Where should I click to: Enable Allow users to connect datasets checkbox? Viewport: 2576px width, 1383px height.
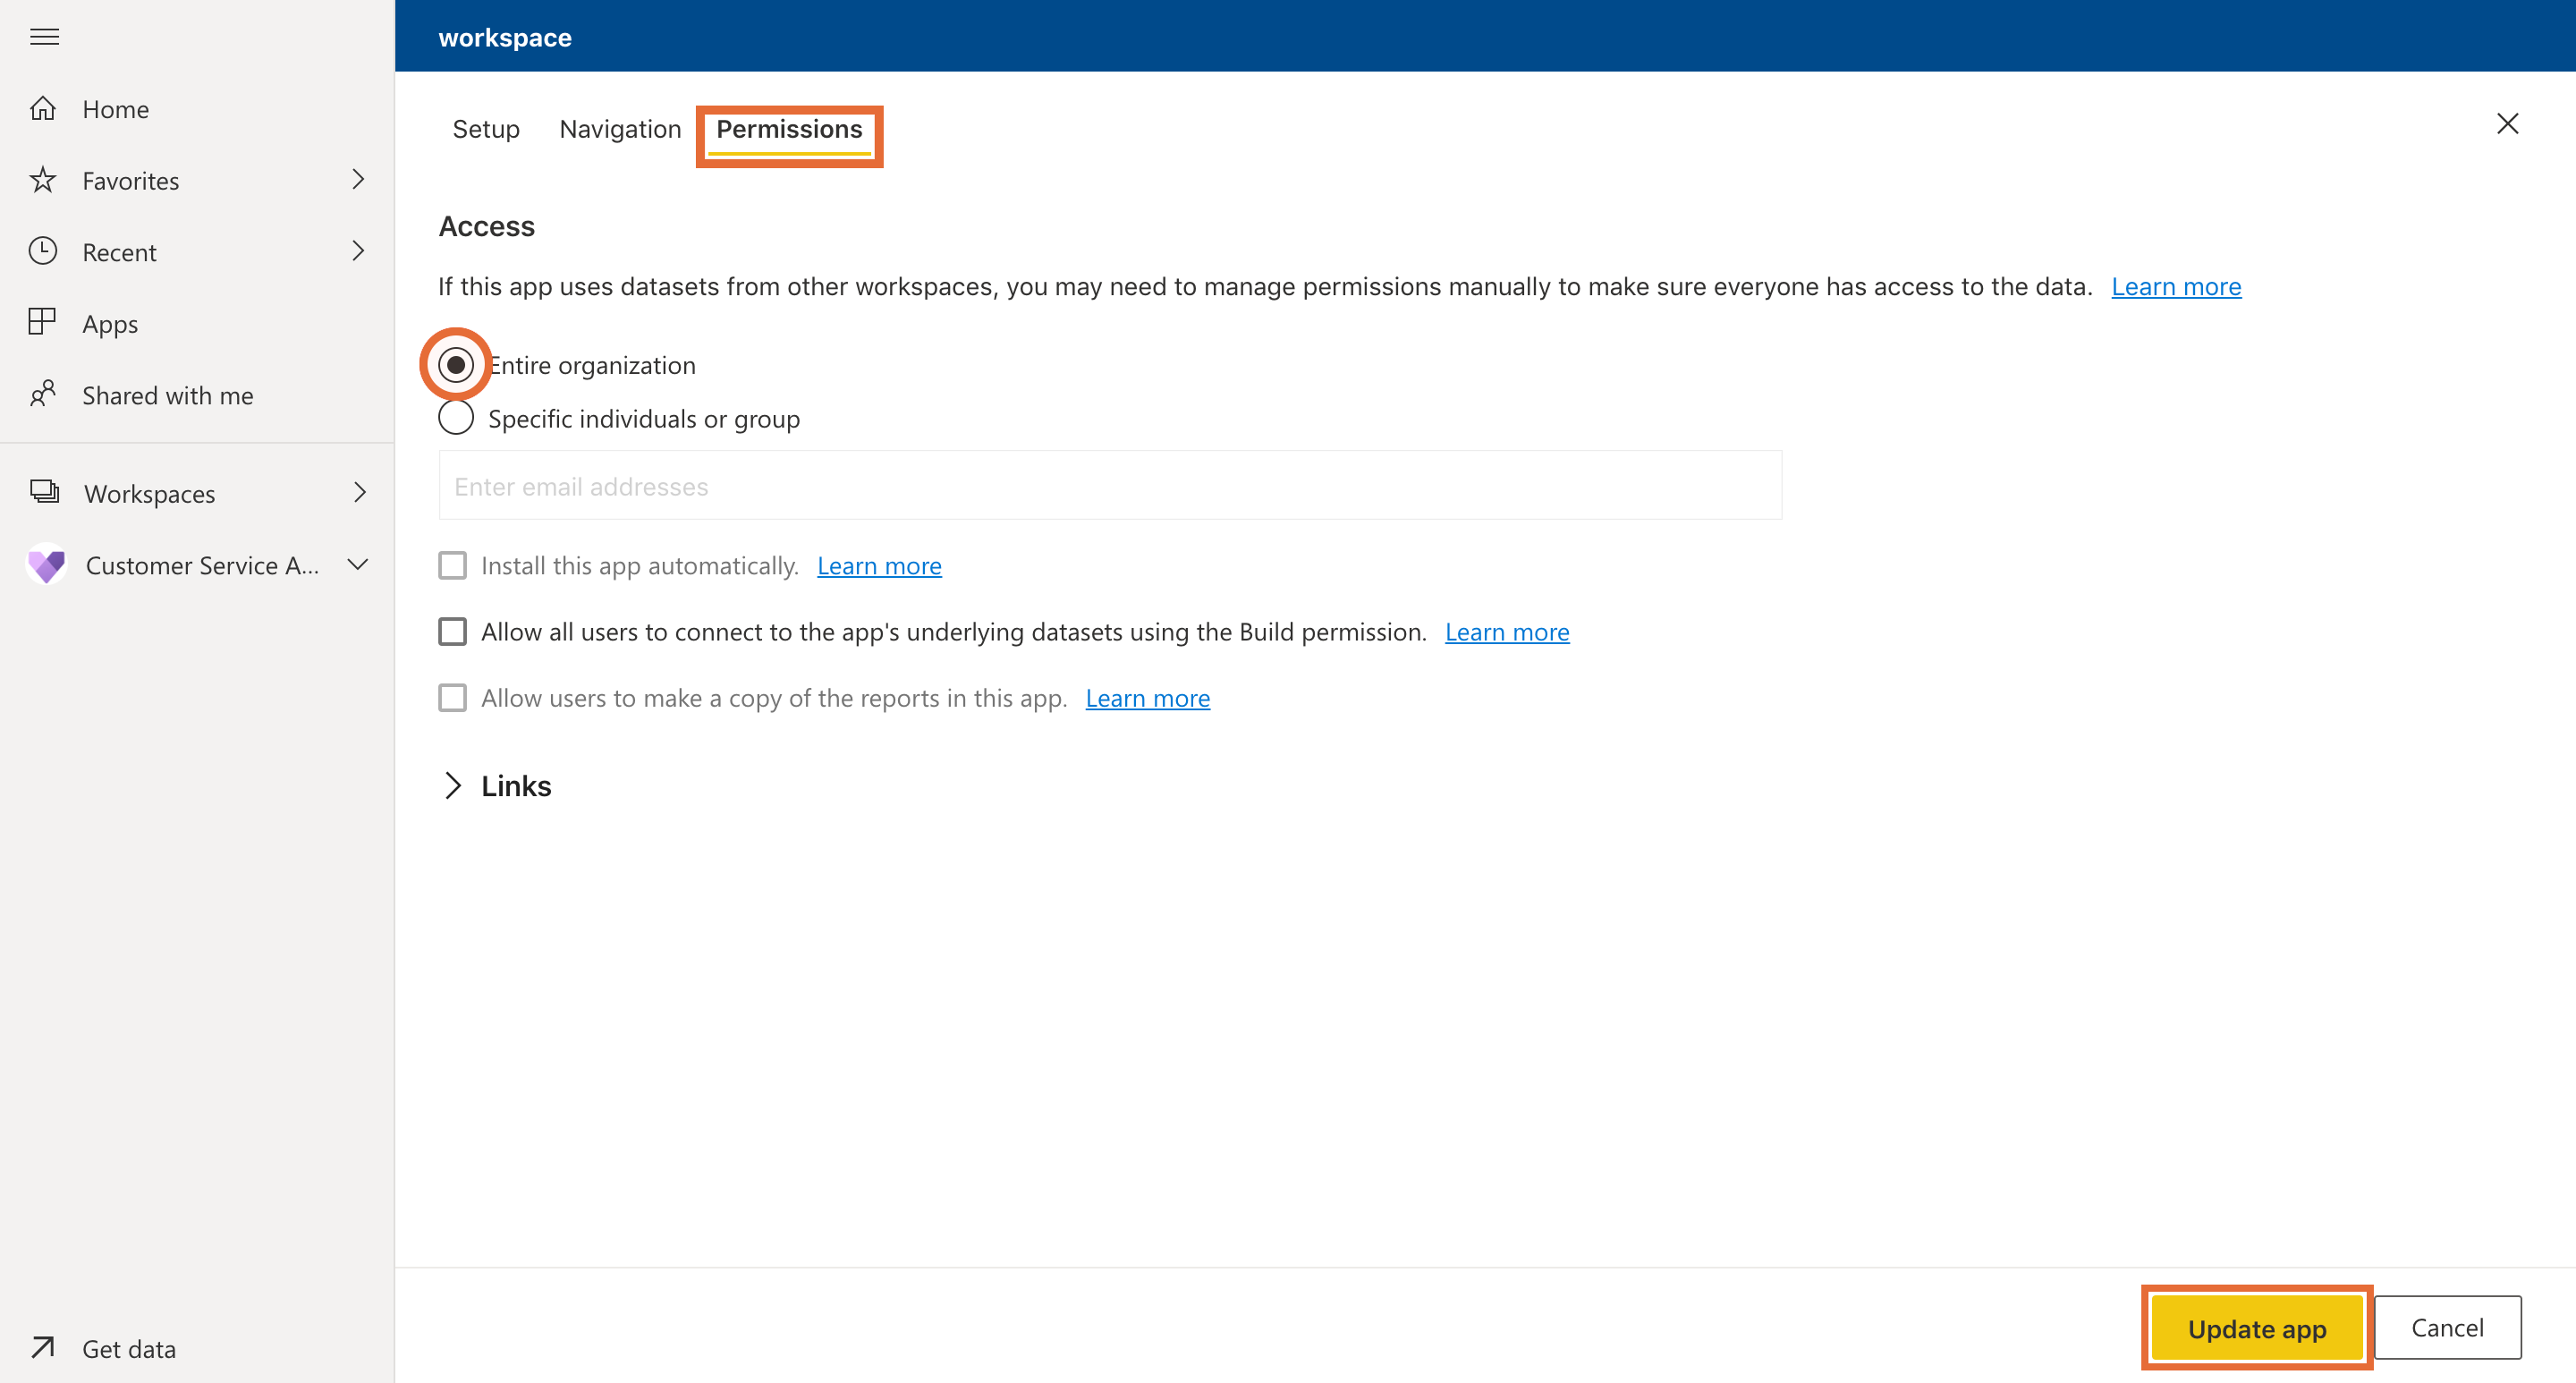453,630
